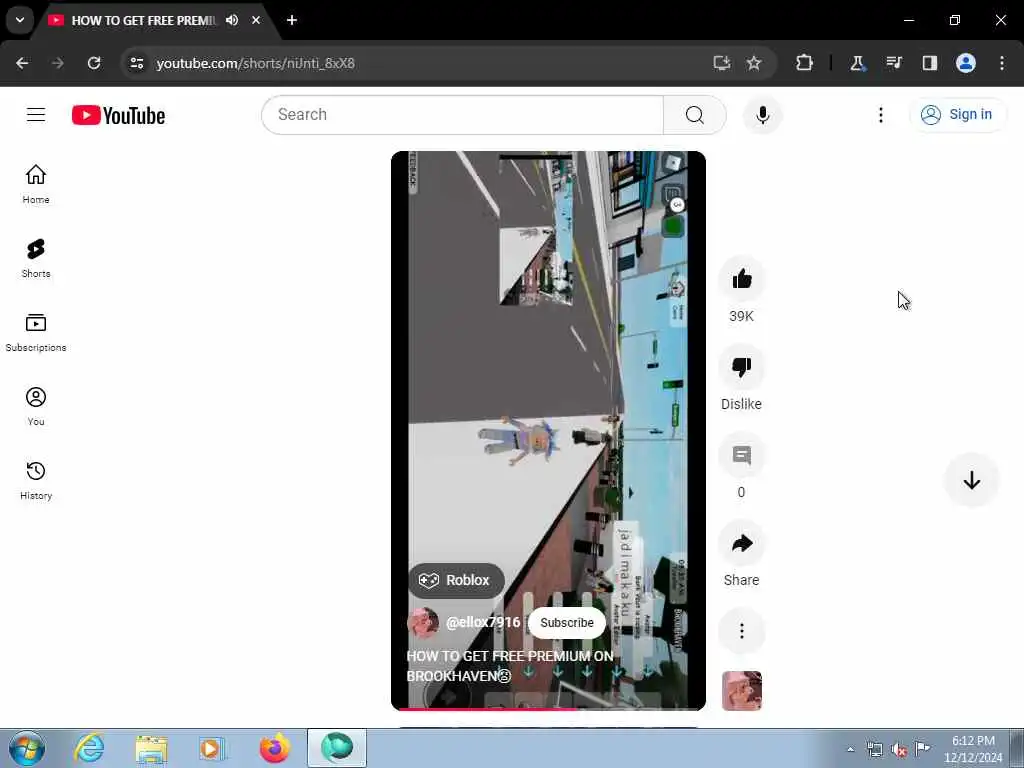Open a new browser tab

click(292, 20)
